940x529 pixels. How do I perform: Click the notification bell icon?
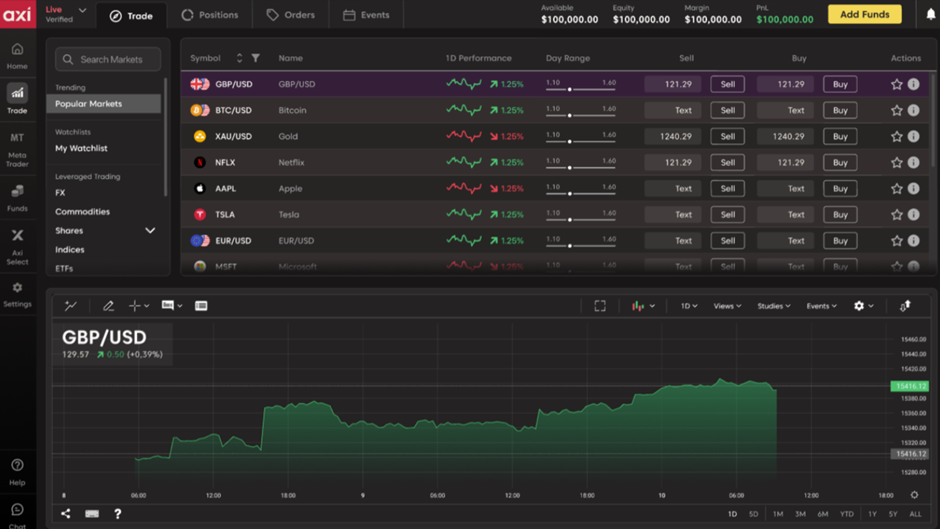pyautogui.click(x=930, y=15)
